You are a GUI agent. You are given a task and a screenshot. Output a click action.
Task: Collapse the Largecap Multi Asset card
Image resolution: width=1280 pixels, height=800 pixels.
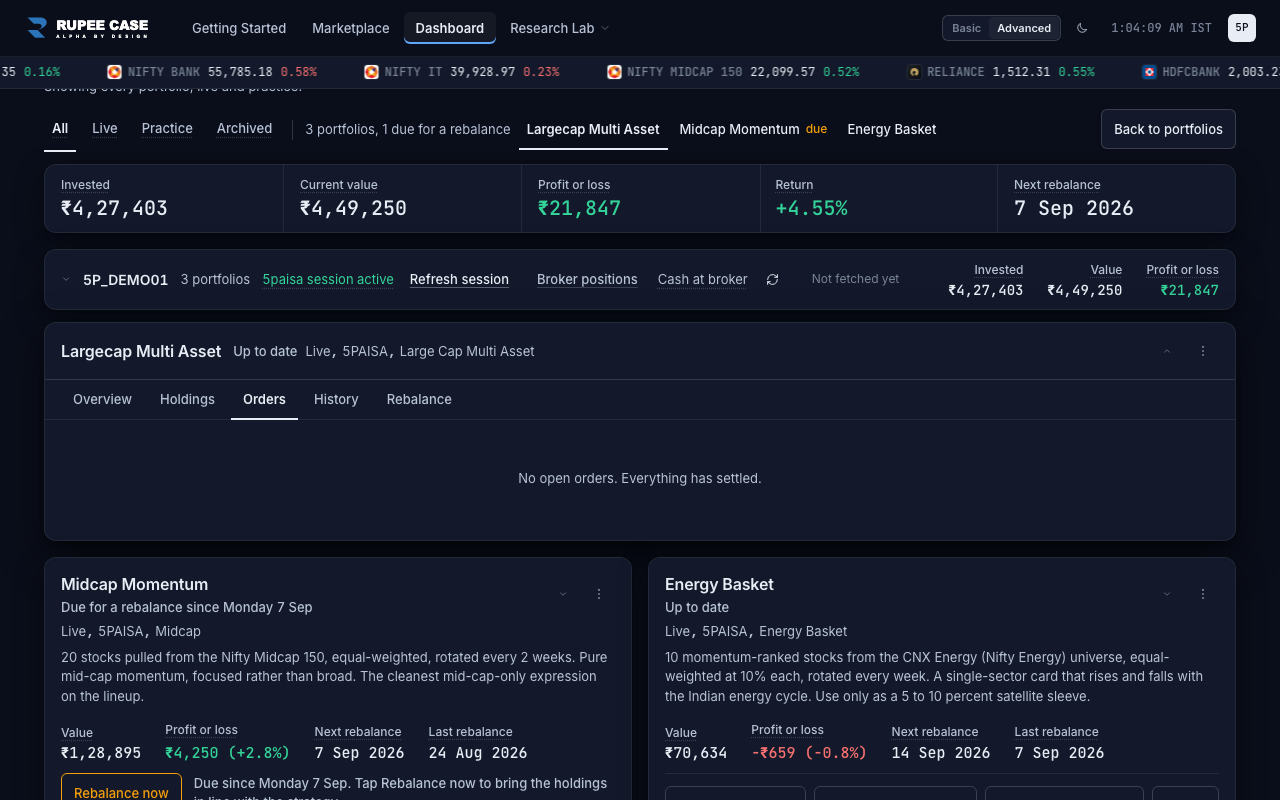(x=1167, y=351)
